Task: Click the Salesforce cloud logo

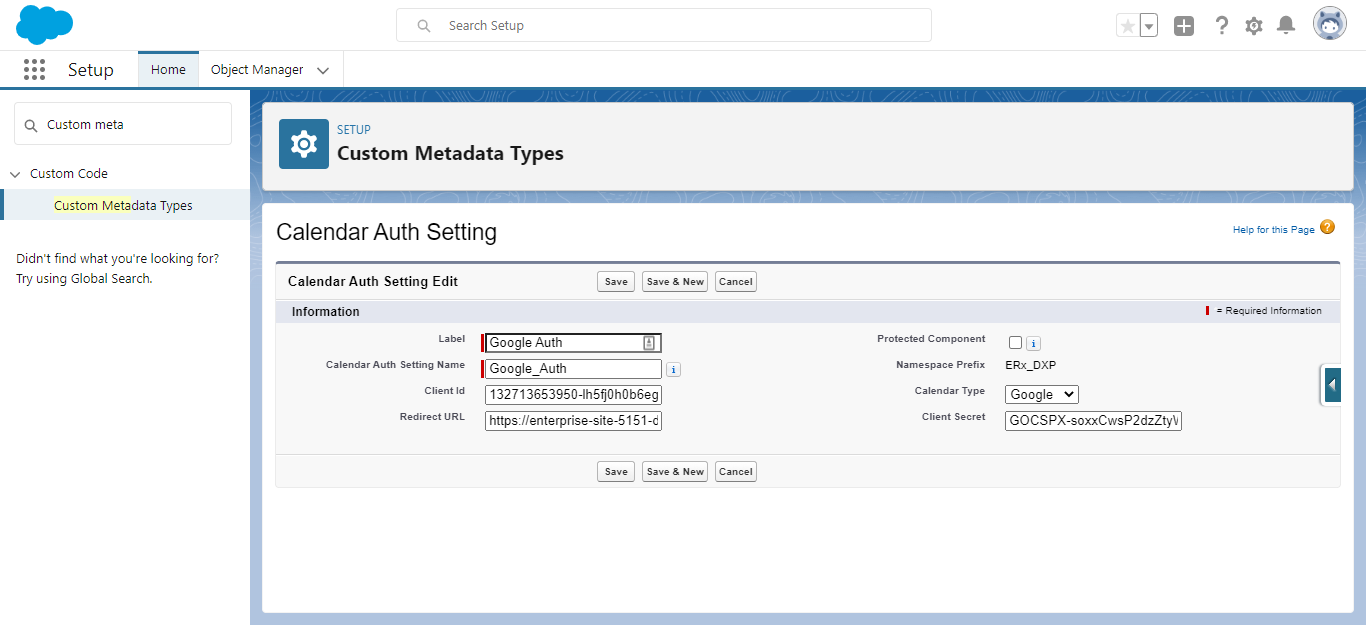Action: point(44,25)
